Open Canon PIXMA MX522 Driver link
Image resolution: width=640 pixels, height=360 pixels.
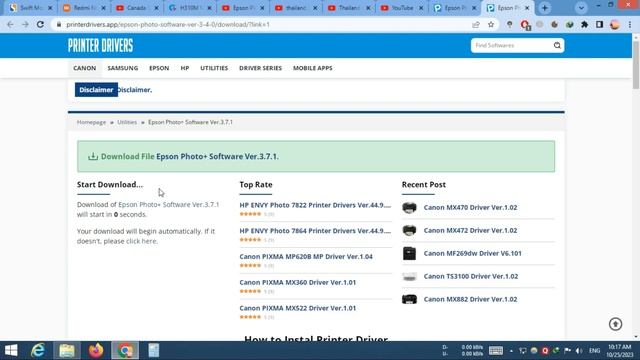[x=298, y=308]
